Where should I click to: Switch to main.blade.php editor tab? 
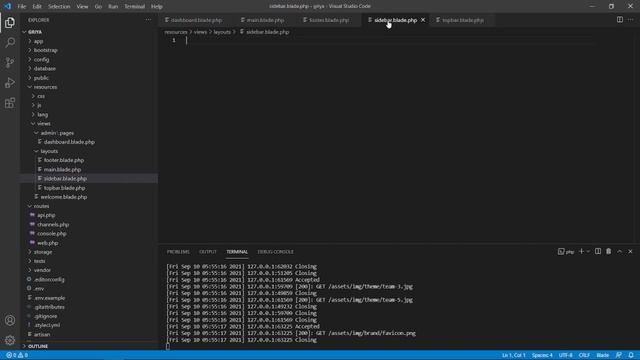coord(265,20)
